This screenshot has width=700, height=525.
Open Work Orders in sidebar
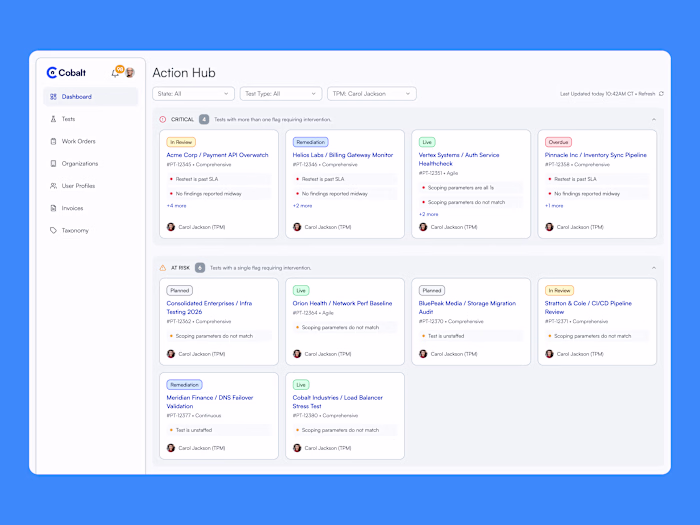pos(91,141)
